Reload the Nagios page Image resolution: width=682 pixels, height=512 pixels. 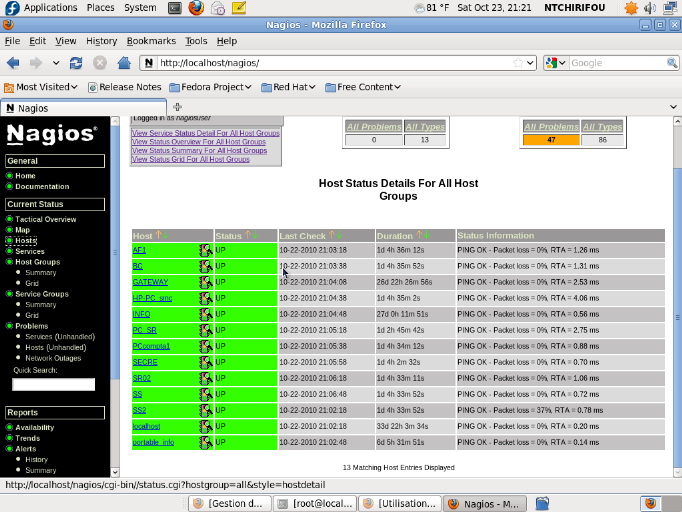coord(76,63)
